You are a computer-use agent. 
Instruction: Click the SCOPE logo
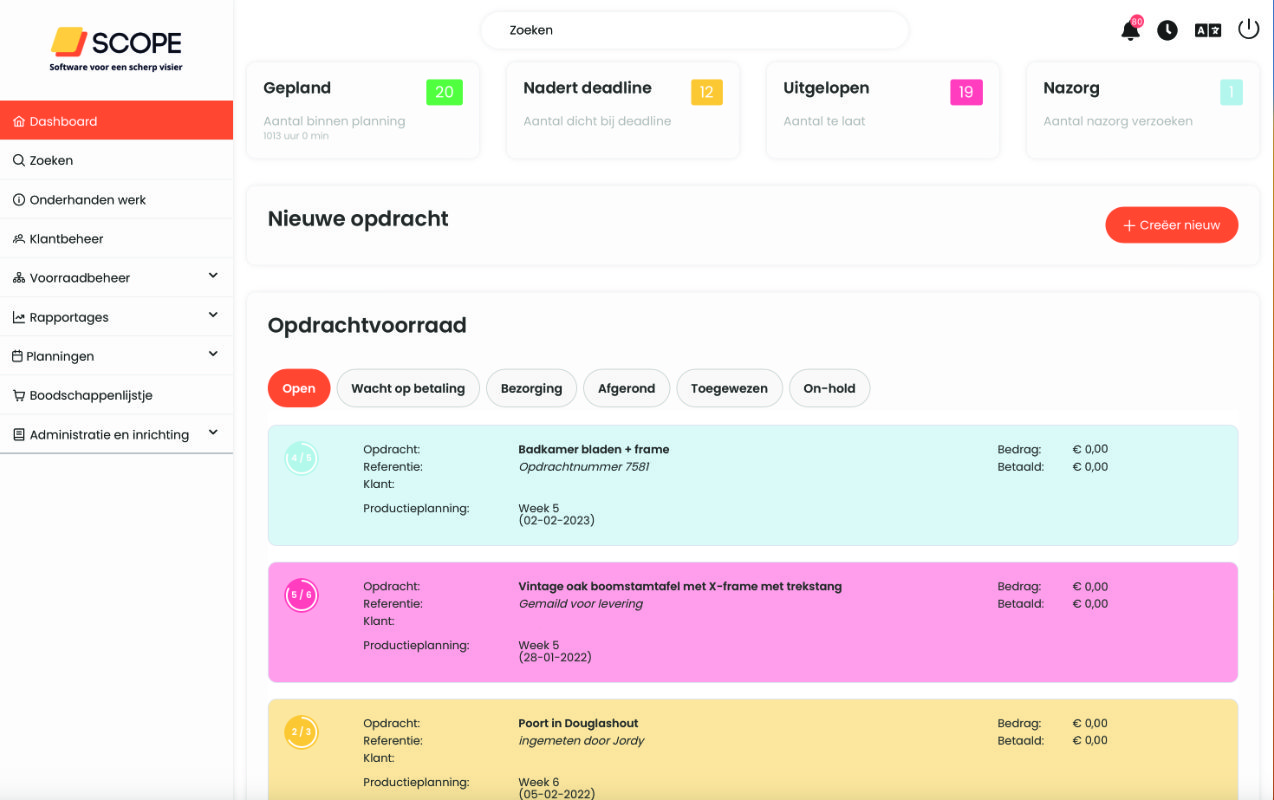(x=116, y=48)
